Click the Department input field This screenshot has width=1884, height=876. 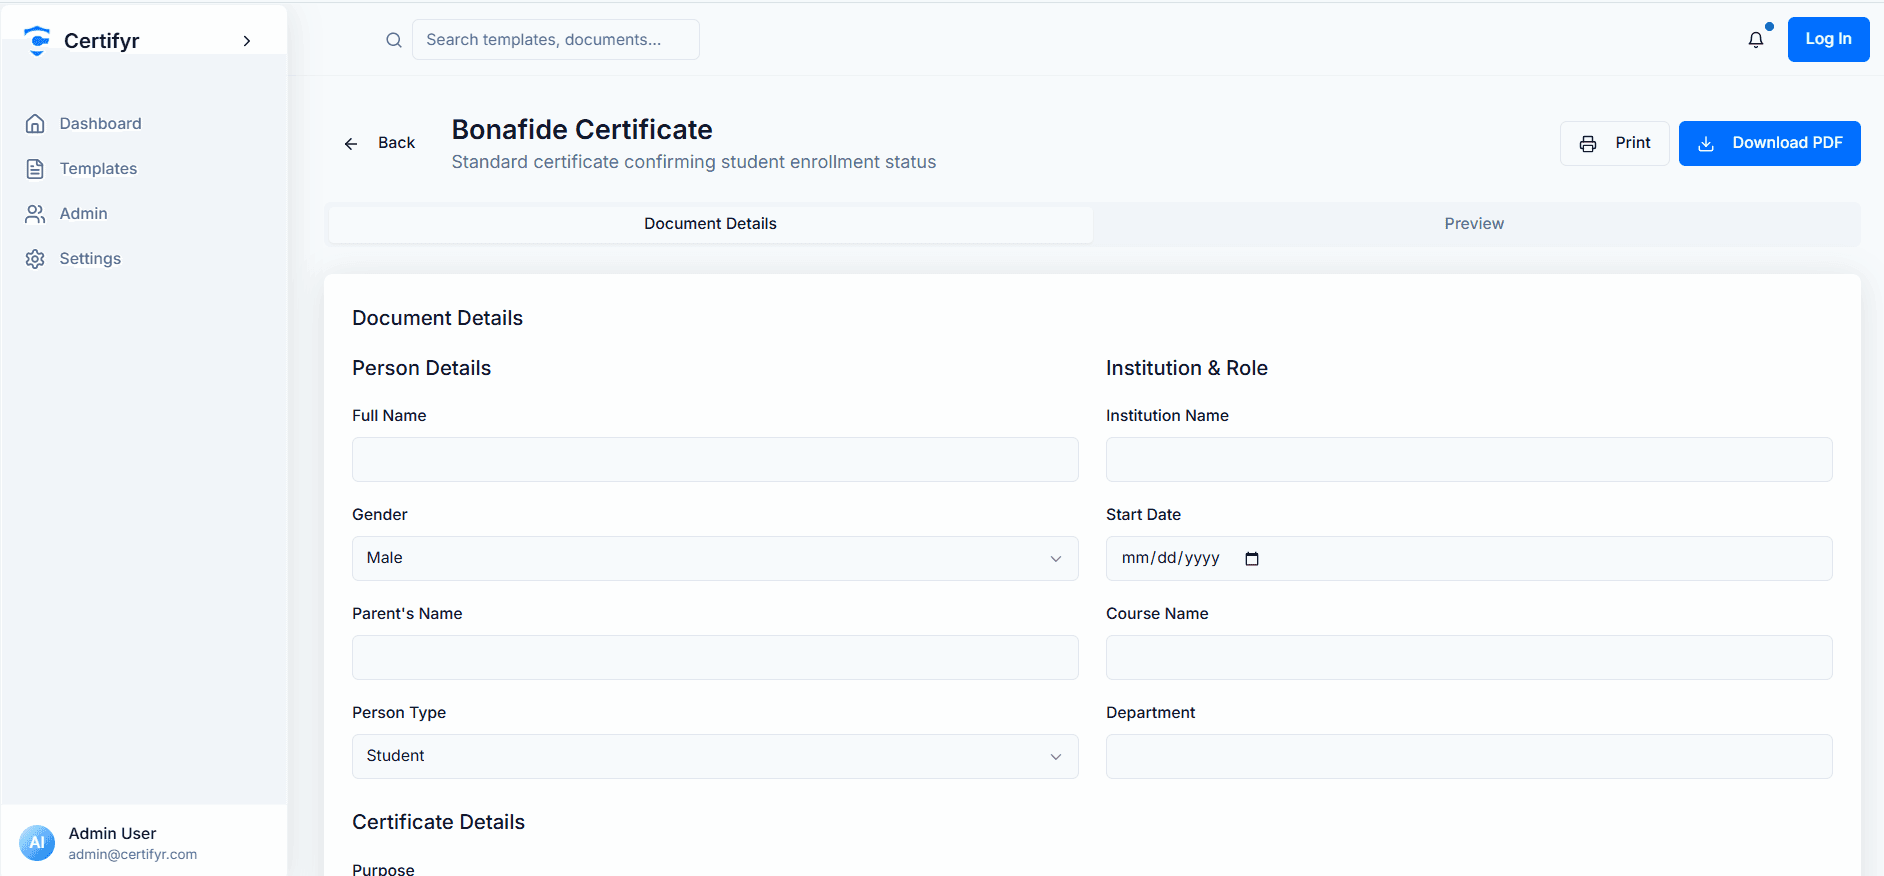[1469, 757]
